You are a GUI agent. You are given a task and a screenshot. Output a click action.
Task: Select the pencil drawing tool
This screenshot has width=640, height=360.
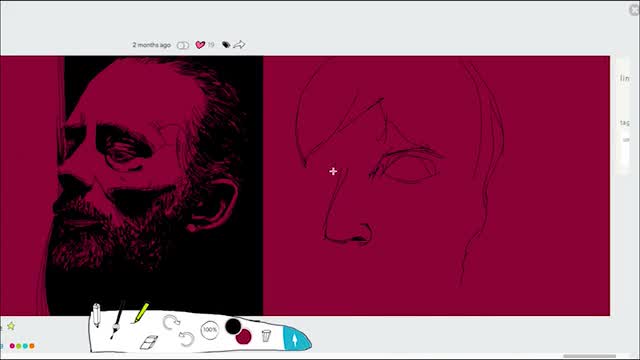coord(96,315)
